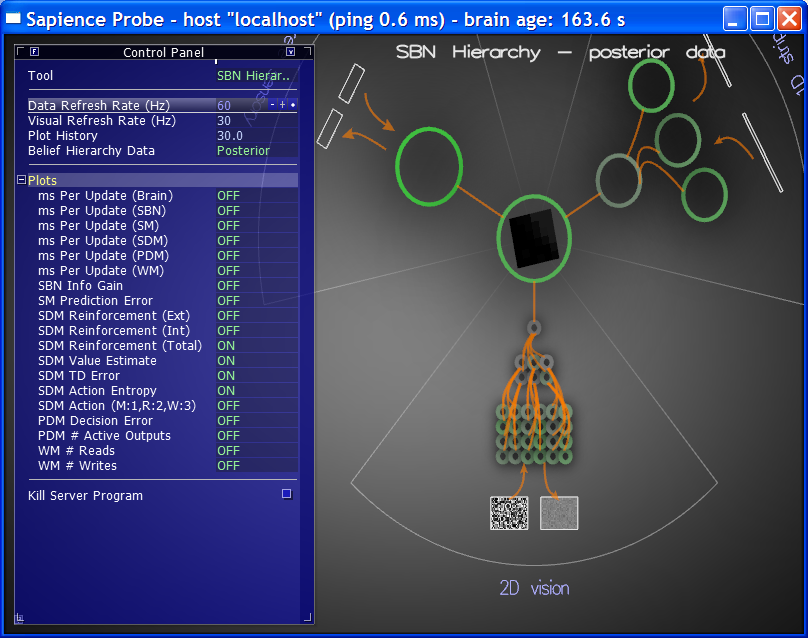Decrease Data Refresh Rate with minus button
Screen dimensions: 808x638
(272, 105)
